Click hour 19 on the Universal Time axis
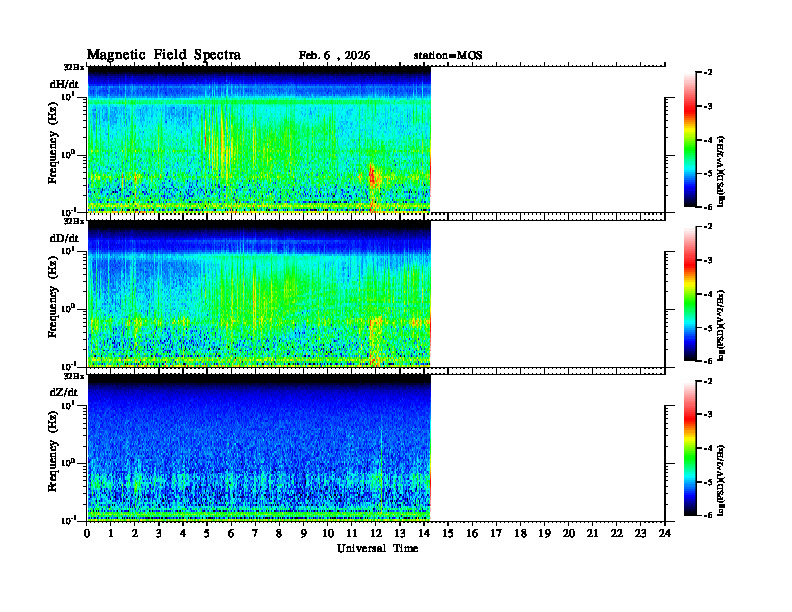792x612 pixels. point(544,534)
